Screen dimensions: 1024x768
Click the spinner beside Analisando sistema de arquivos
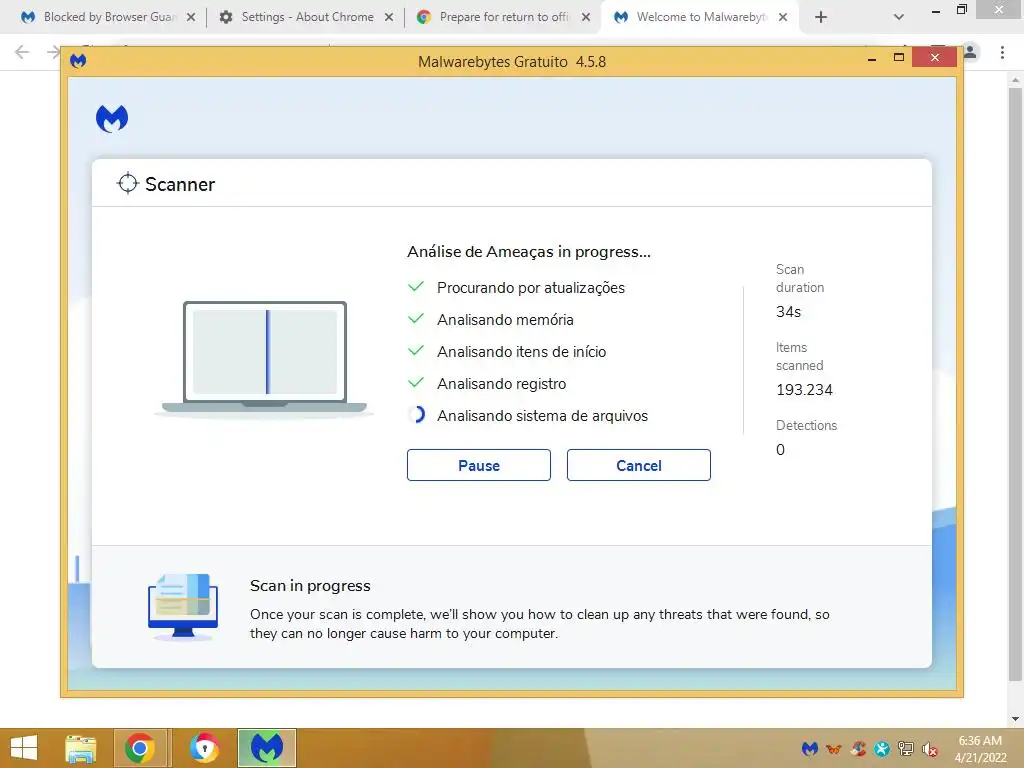(417, 415)
